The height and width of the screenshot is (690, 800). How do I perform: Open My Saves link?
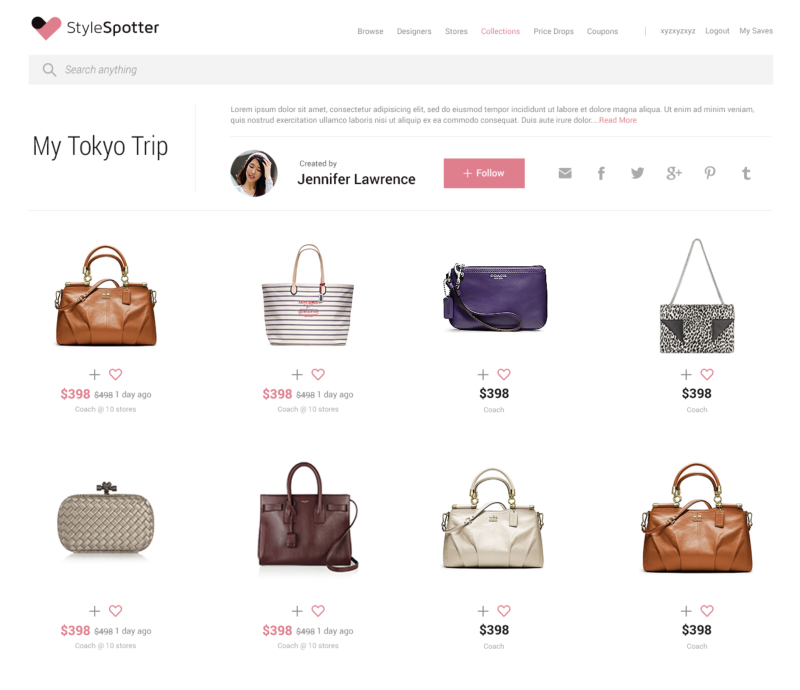[x=756, y=31]
